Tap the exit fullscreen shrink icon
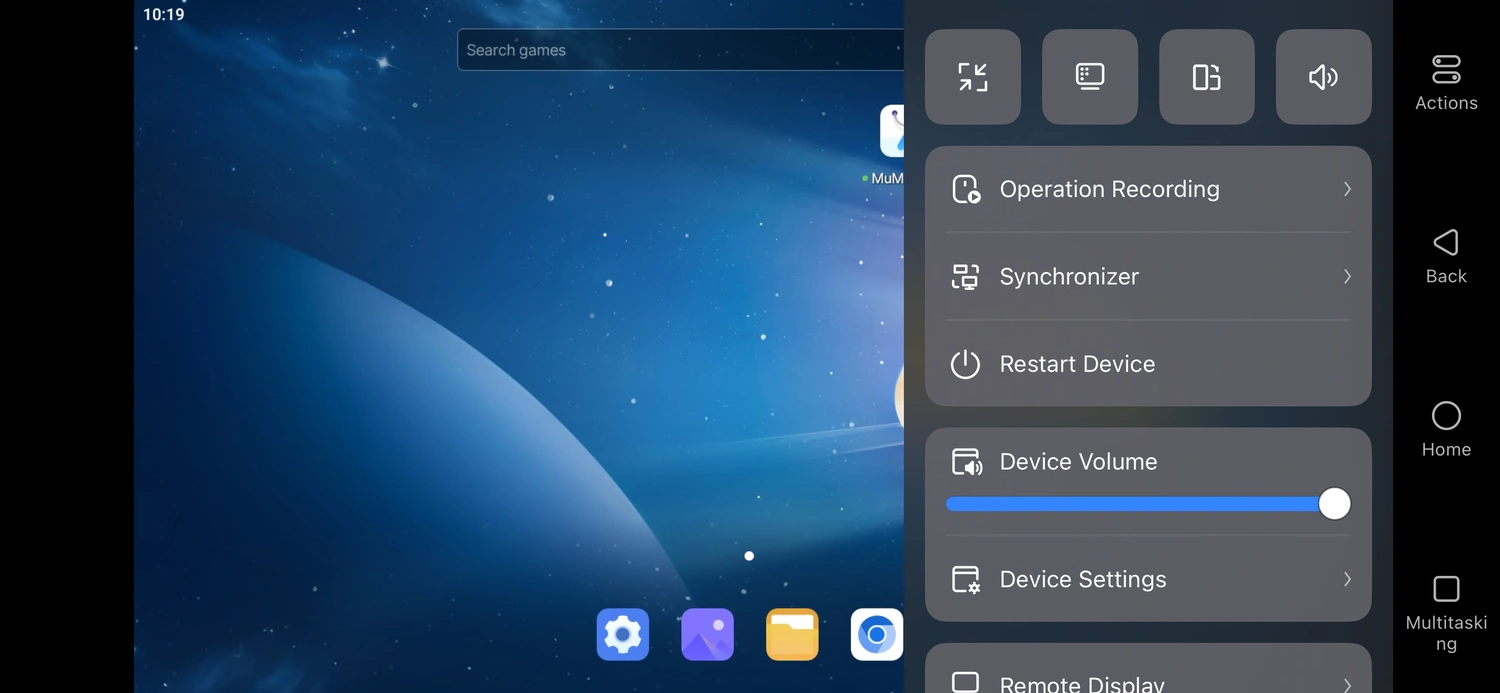This screenshot has height=693, width=1500. (973, 77)
